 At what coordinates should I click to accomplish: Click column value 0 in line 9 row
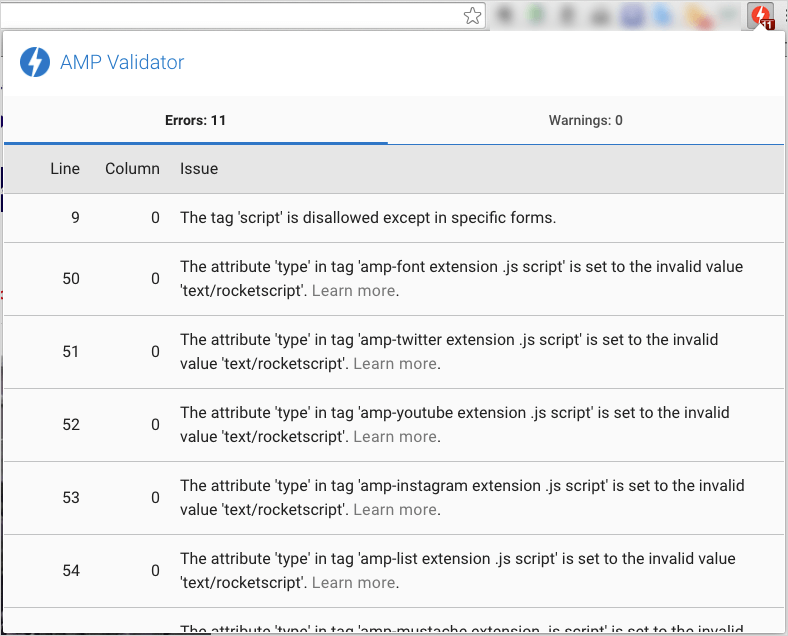[155, 218]
